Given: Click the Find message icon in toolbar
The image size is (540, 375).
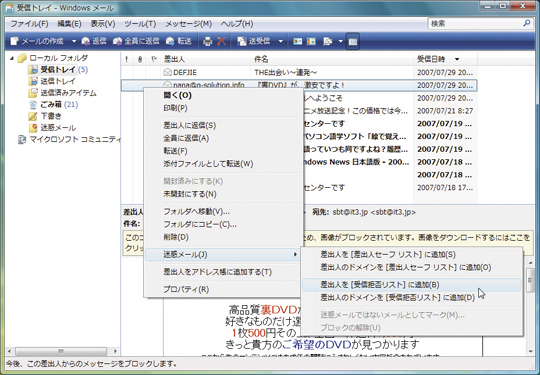Looking at the screenshot, I should (x=328, y=41).
